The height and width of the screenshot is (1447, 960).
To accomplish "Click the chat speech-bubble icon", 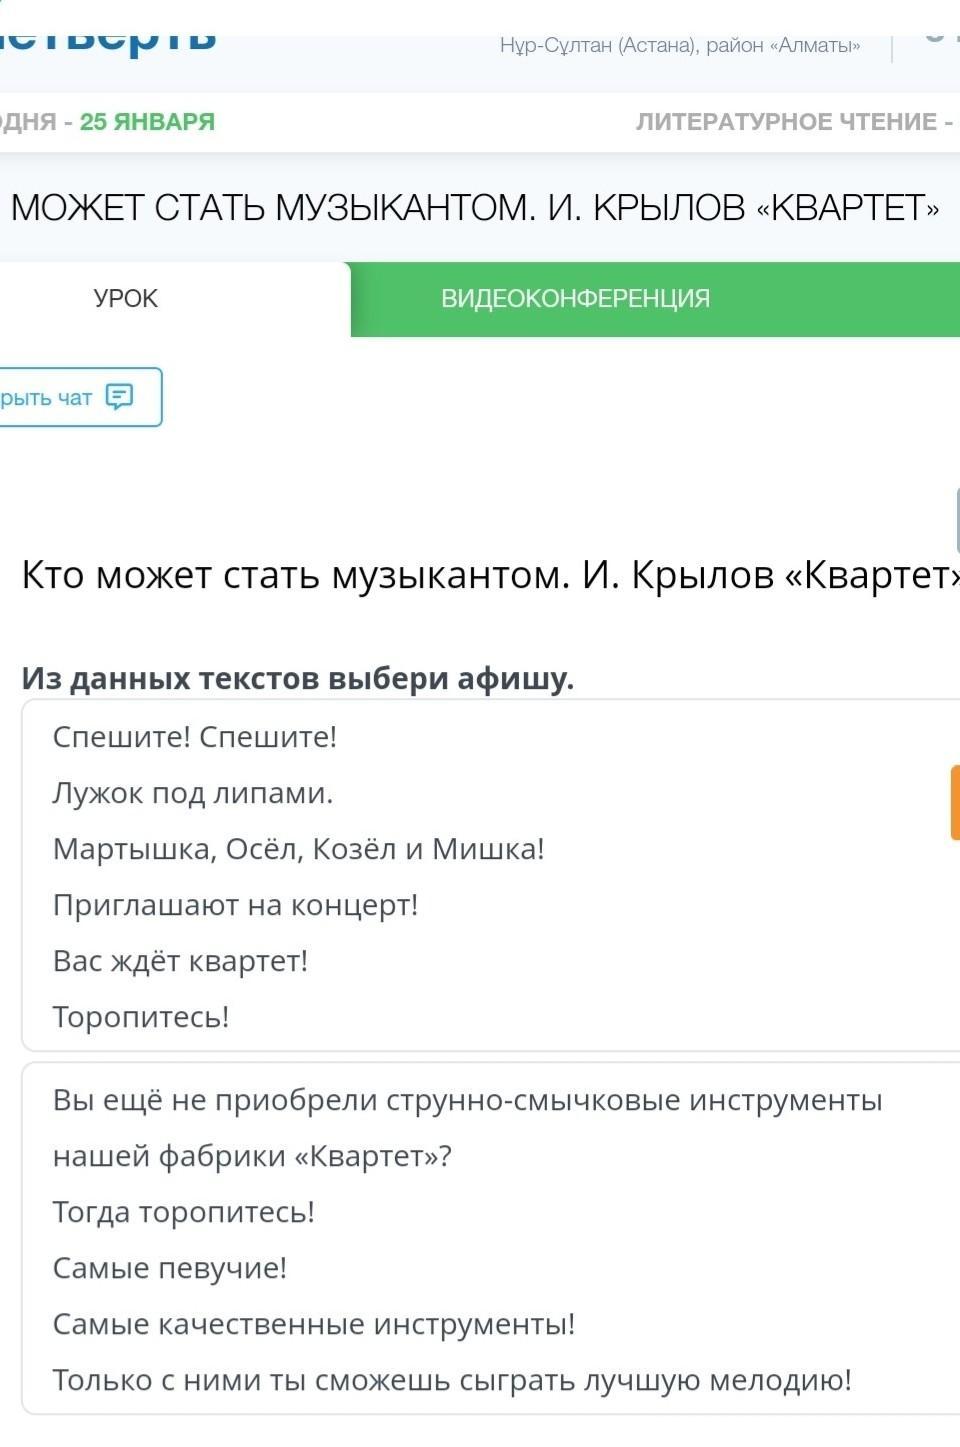I will [119, 397].
